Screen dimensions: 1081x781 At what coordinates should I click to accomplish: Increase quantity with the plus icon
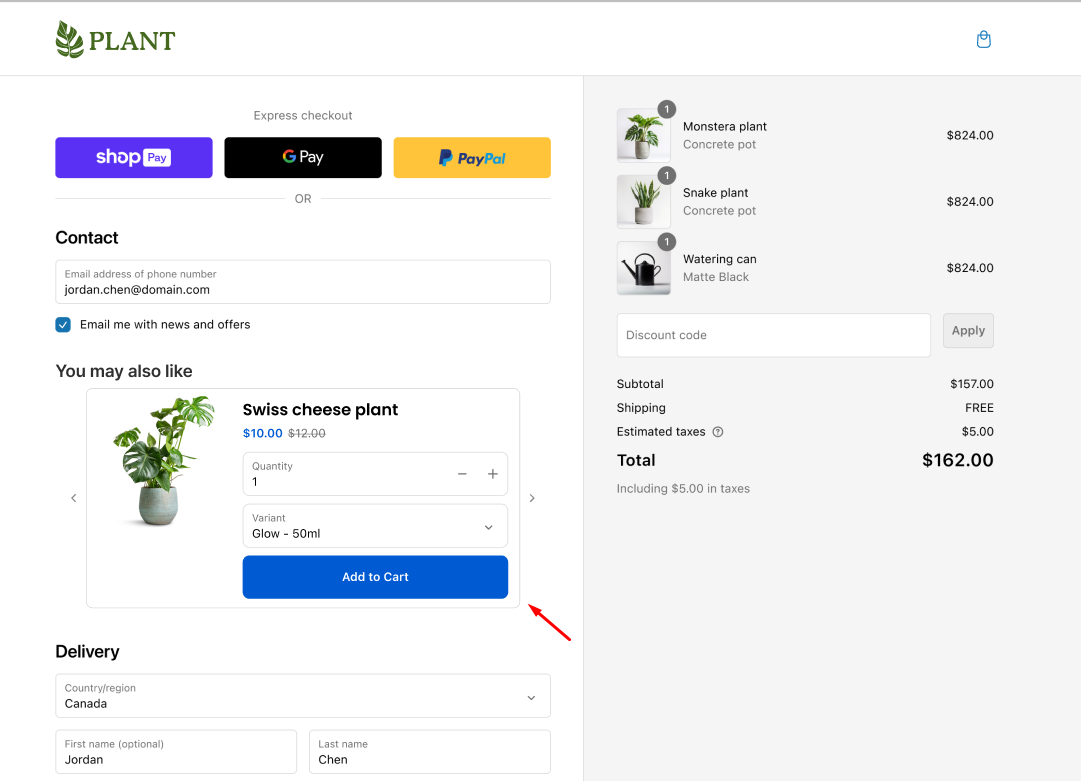click(x=493, y=474)
